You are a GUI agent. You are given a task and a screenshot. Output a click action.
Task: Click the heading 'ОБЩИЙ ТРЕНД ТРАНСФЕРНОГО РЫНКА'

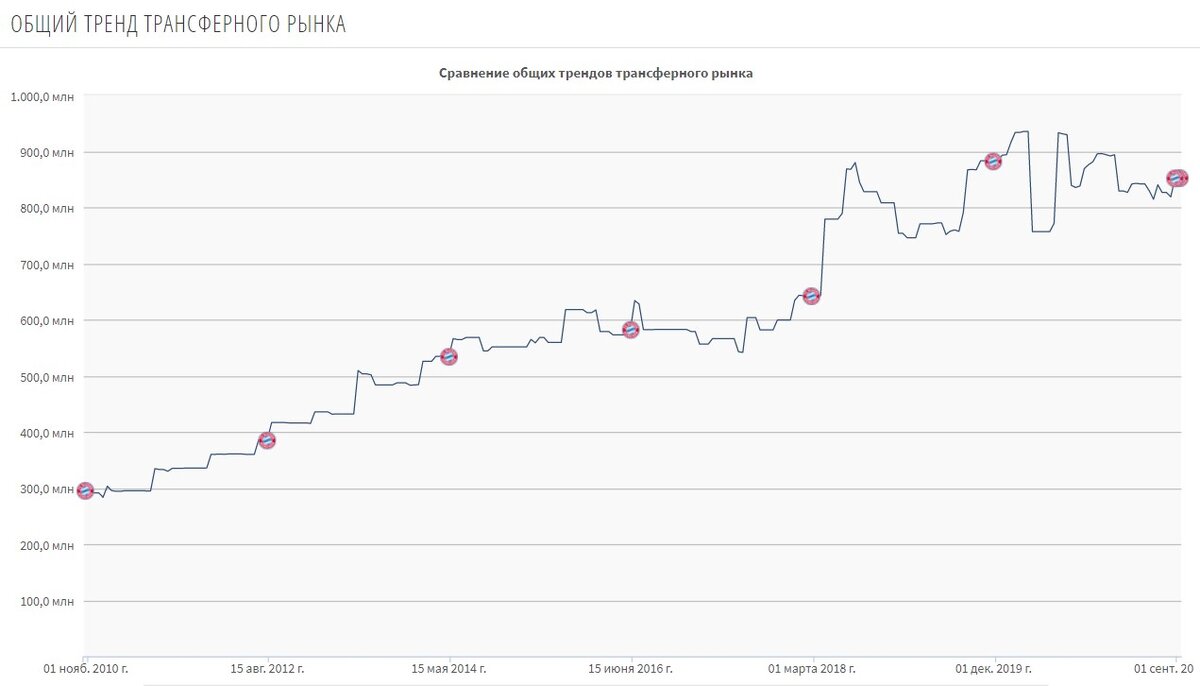click(178, 25)
